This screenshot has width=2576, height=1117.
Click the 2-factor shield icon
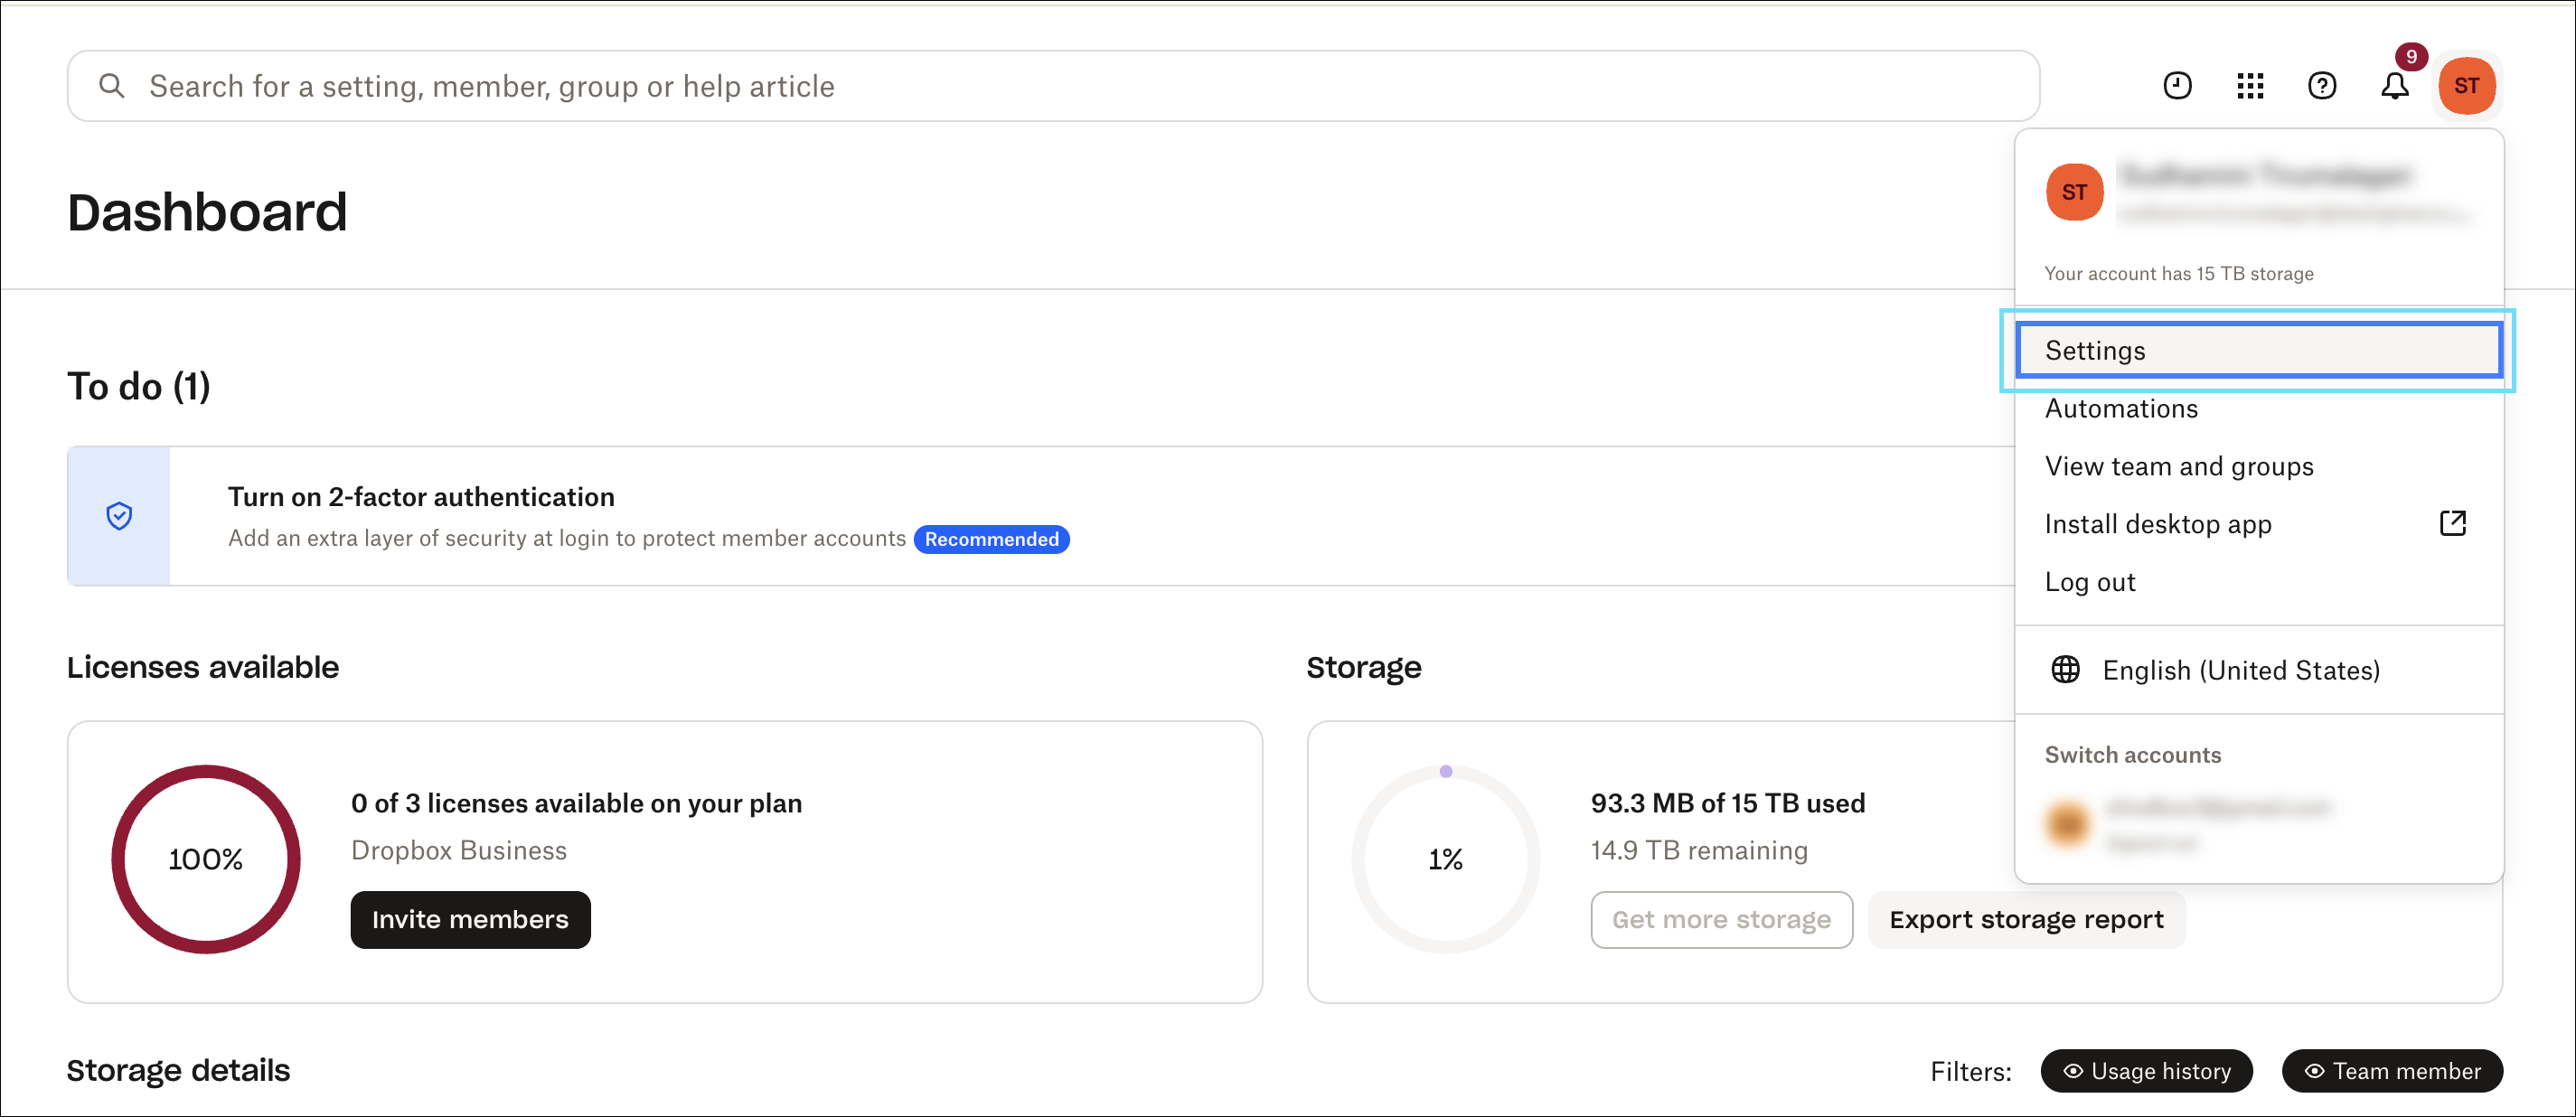coord(119,516)
